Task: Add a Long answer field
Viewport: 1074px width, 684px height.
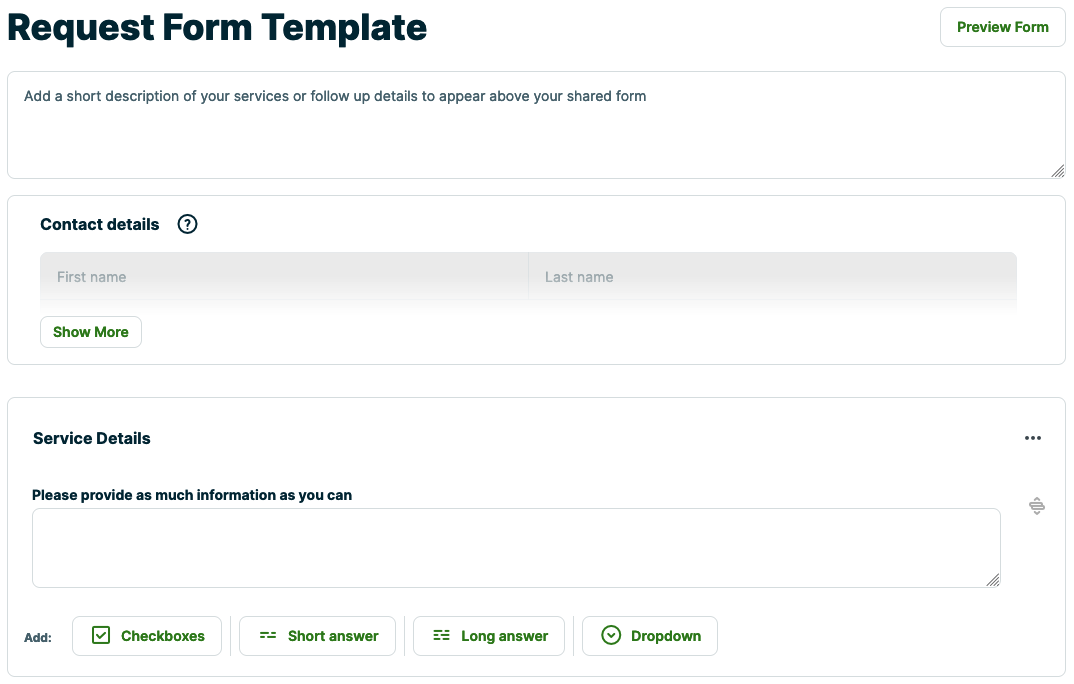Action: 489,635
